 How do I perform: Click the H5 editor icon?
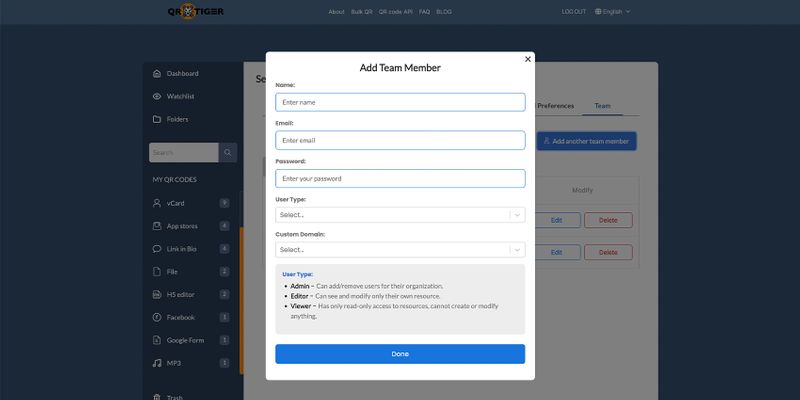click(x=157, y=295)
